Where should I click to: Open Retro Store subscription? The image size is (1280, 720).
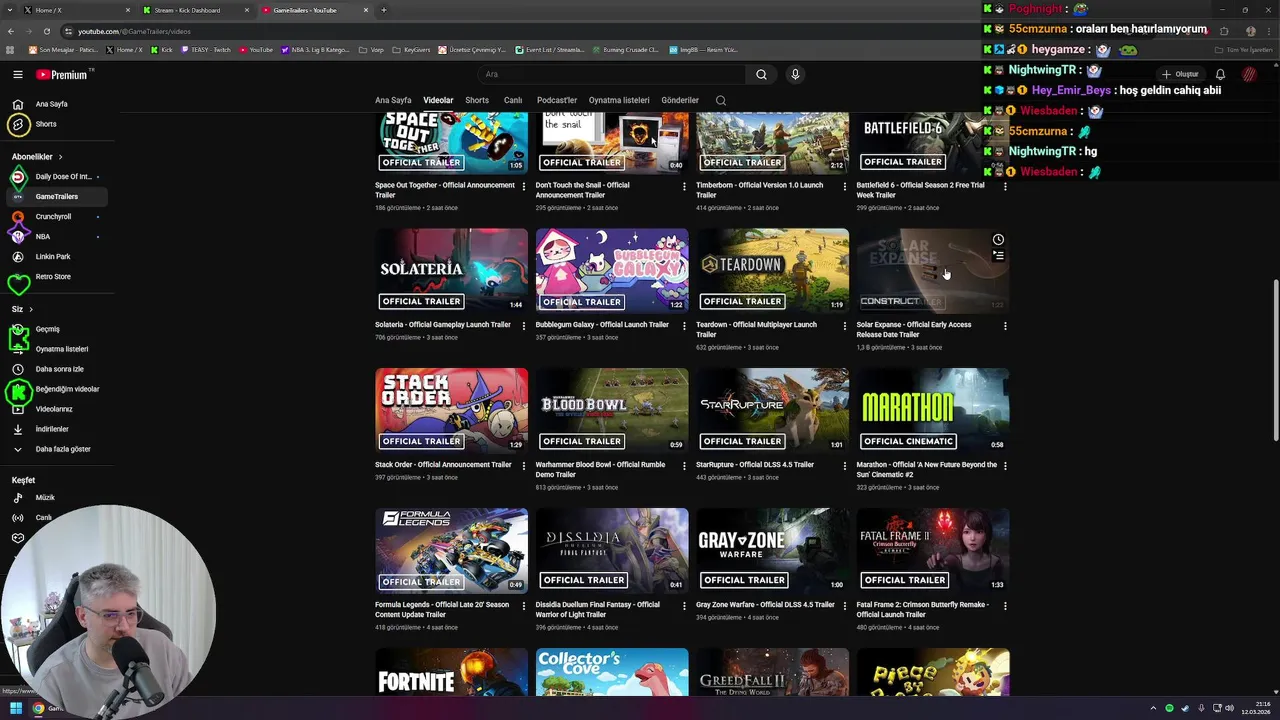coord(55,277)
